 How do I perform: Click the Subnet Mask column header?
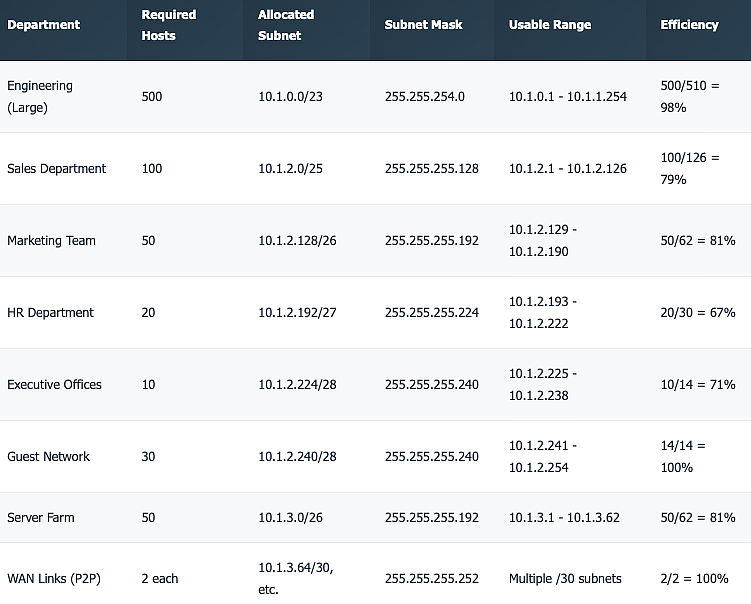tap(423, 25)
